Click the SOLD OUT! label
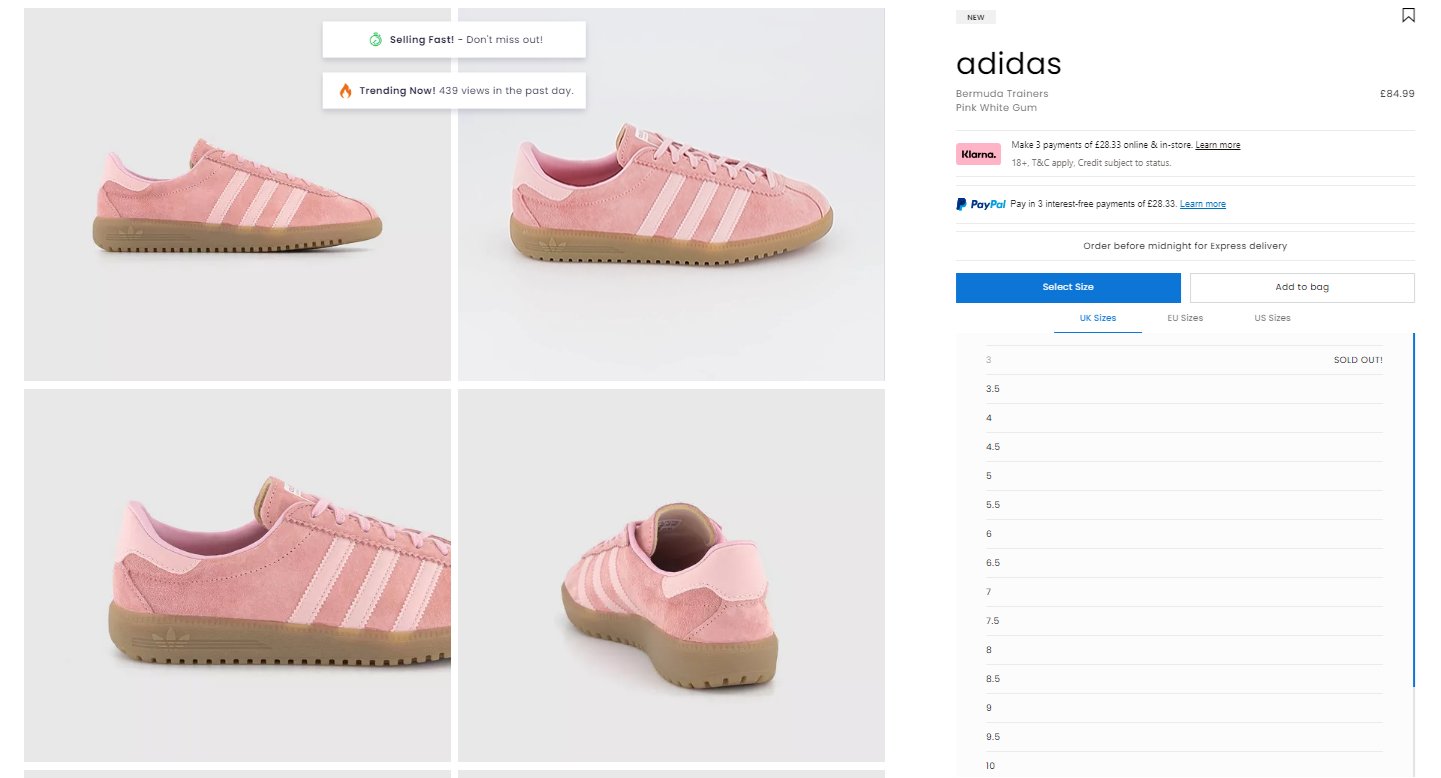Screen dimensions: 1441x778 click(x=1358, y=360)
